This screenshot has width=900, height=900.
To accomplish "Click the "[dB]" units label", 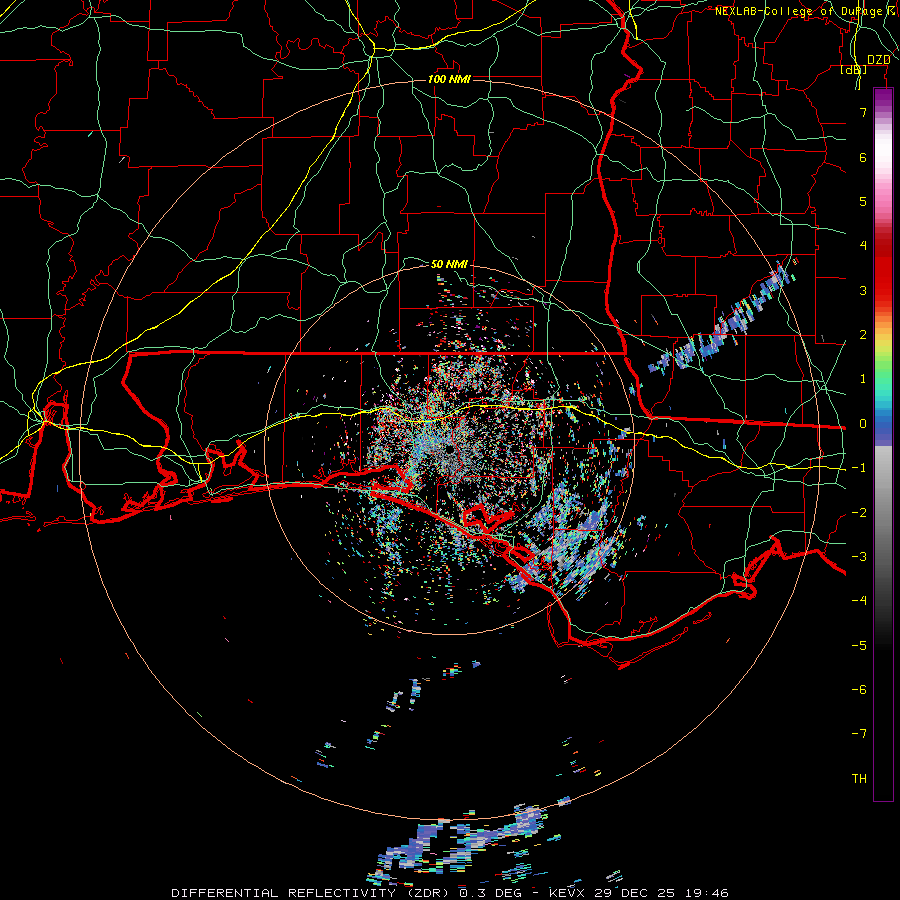I will click(854, 70).
